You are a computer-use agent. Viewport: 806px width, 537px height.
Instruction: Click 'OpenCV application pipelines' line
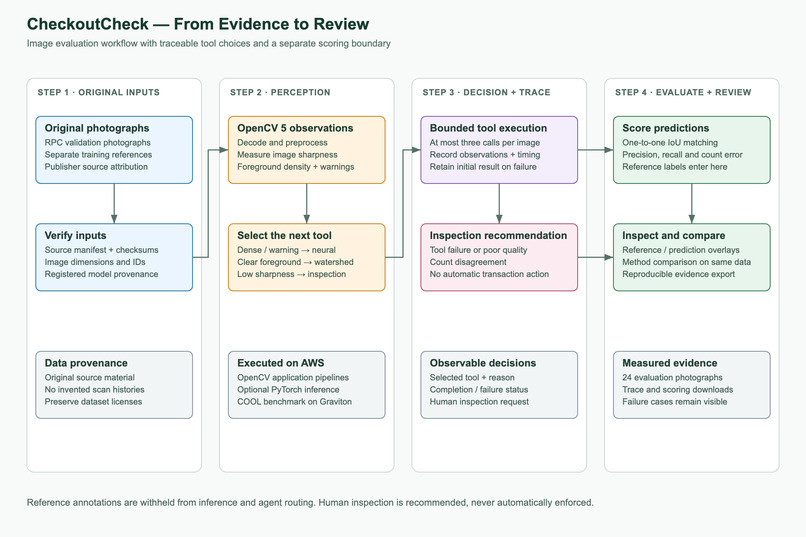click(293, 377)
